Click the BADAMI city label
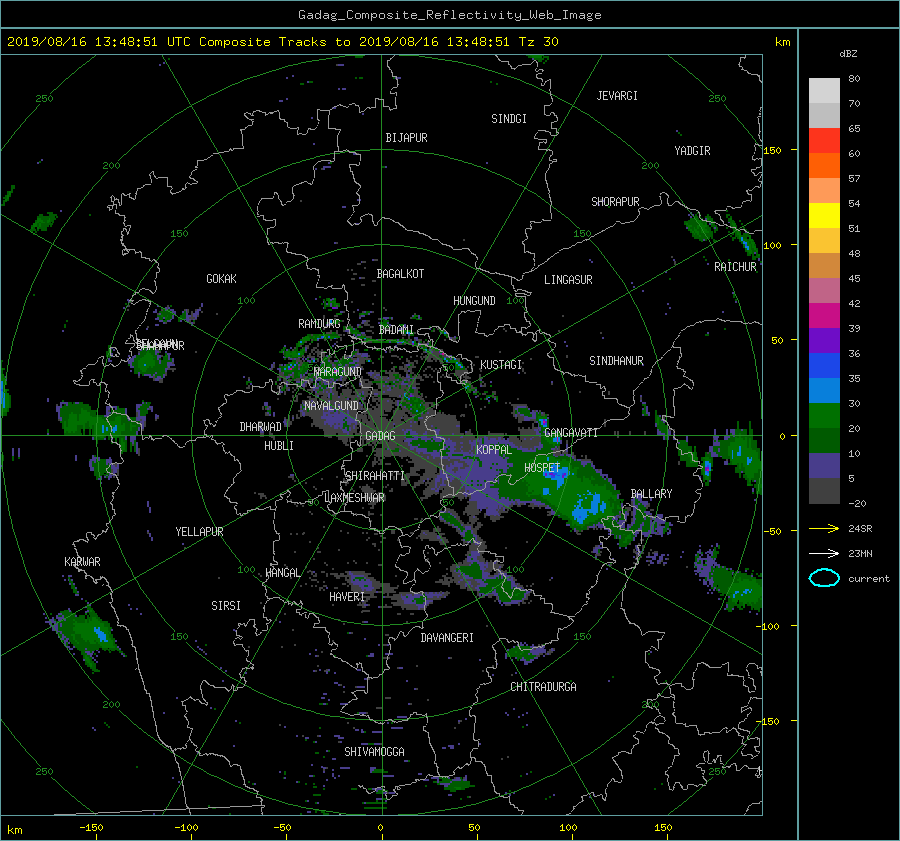The image size is (900, 841). (396, 330)
